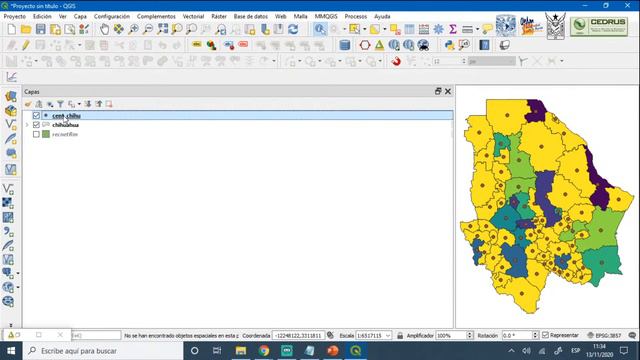The image size is (640, 360).
Task: Filter legend with funnel icon in Capas
Action: coord(60,104)
